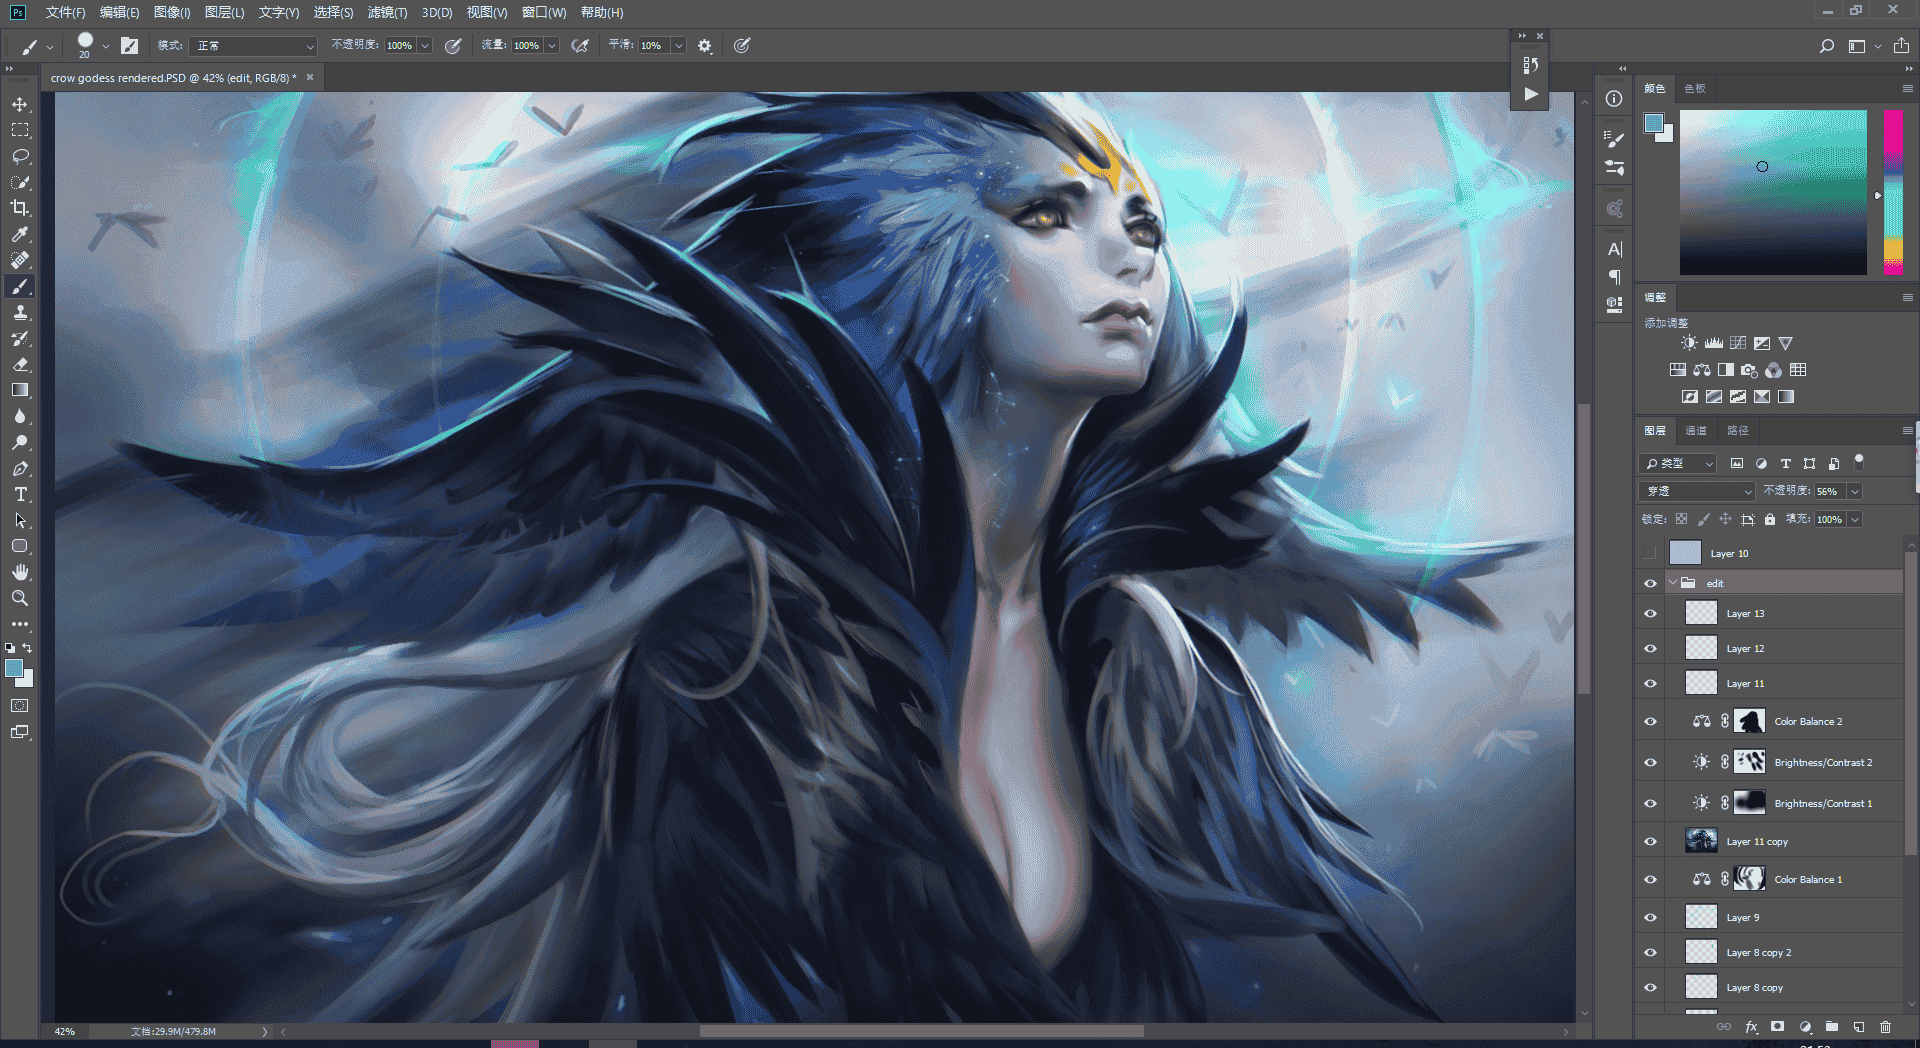This screenshot has height=1048, width=1920.
Task: Select the Eyedropper tool
Action: [20, 234]
